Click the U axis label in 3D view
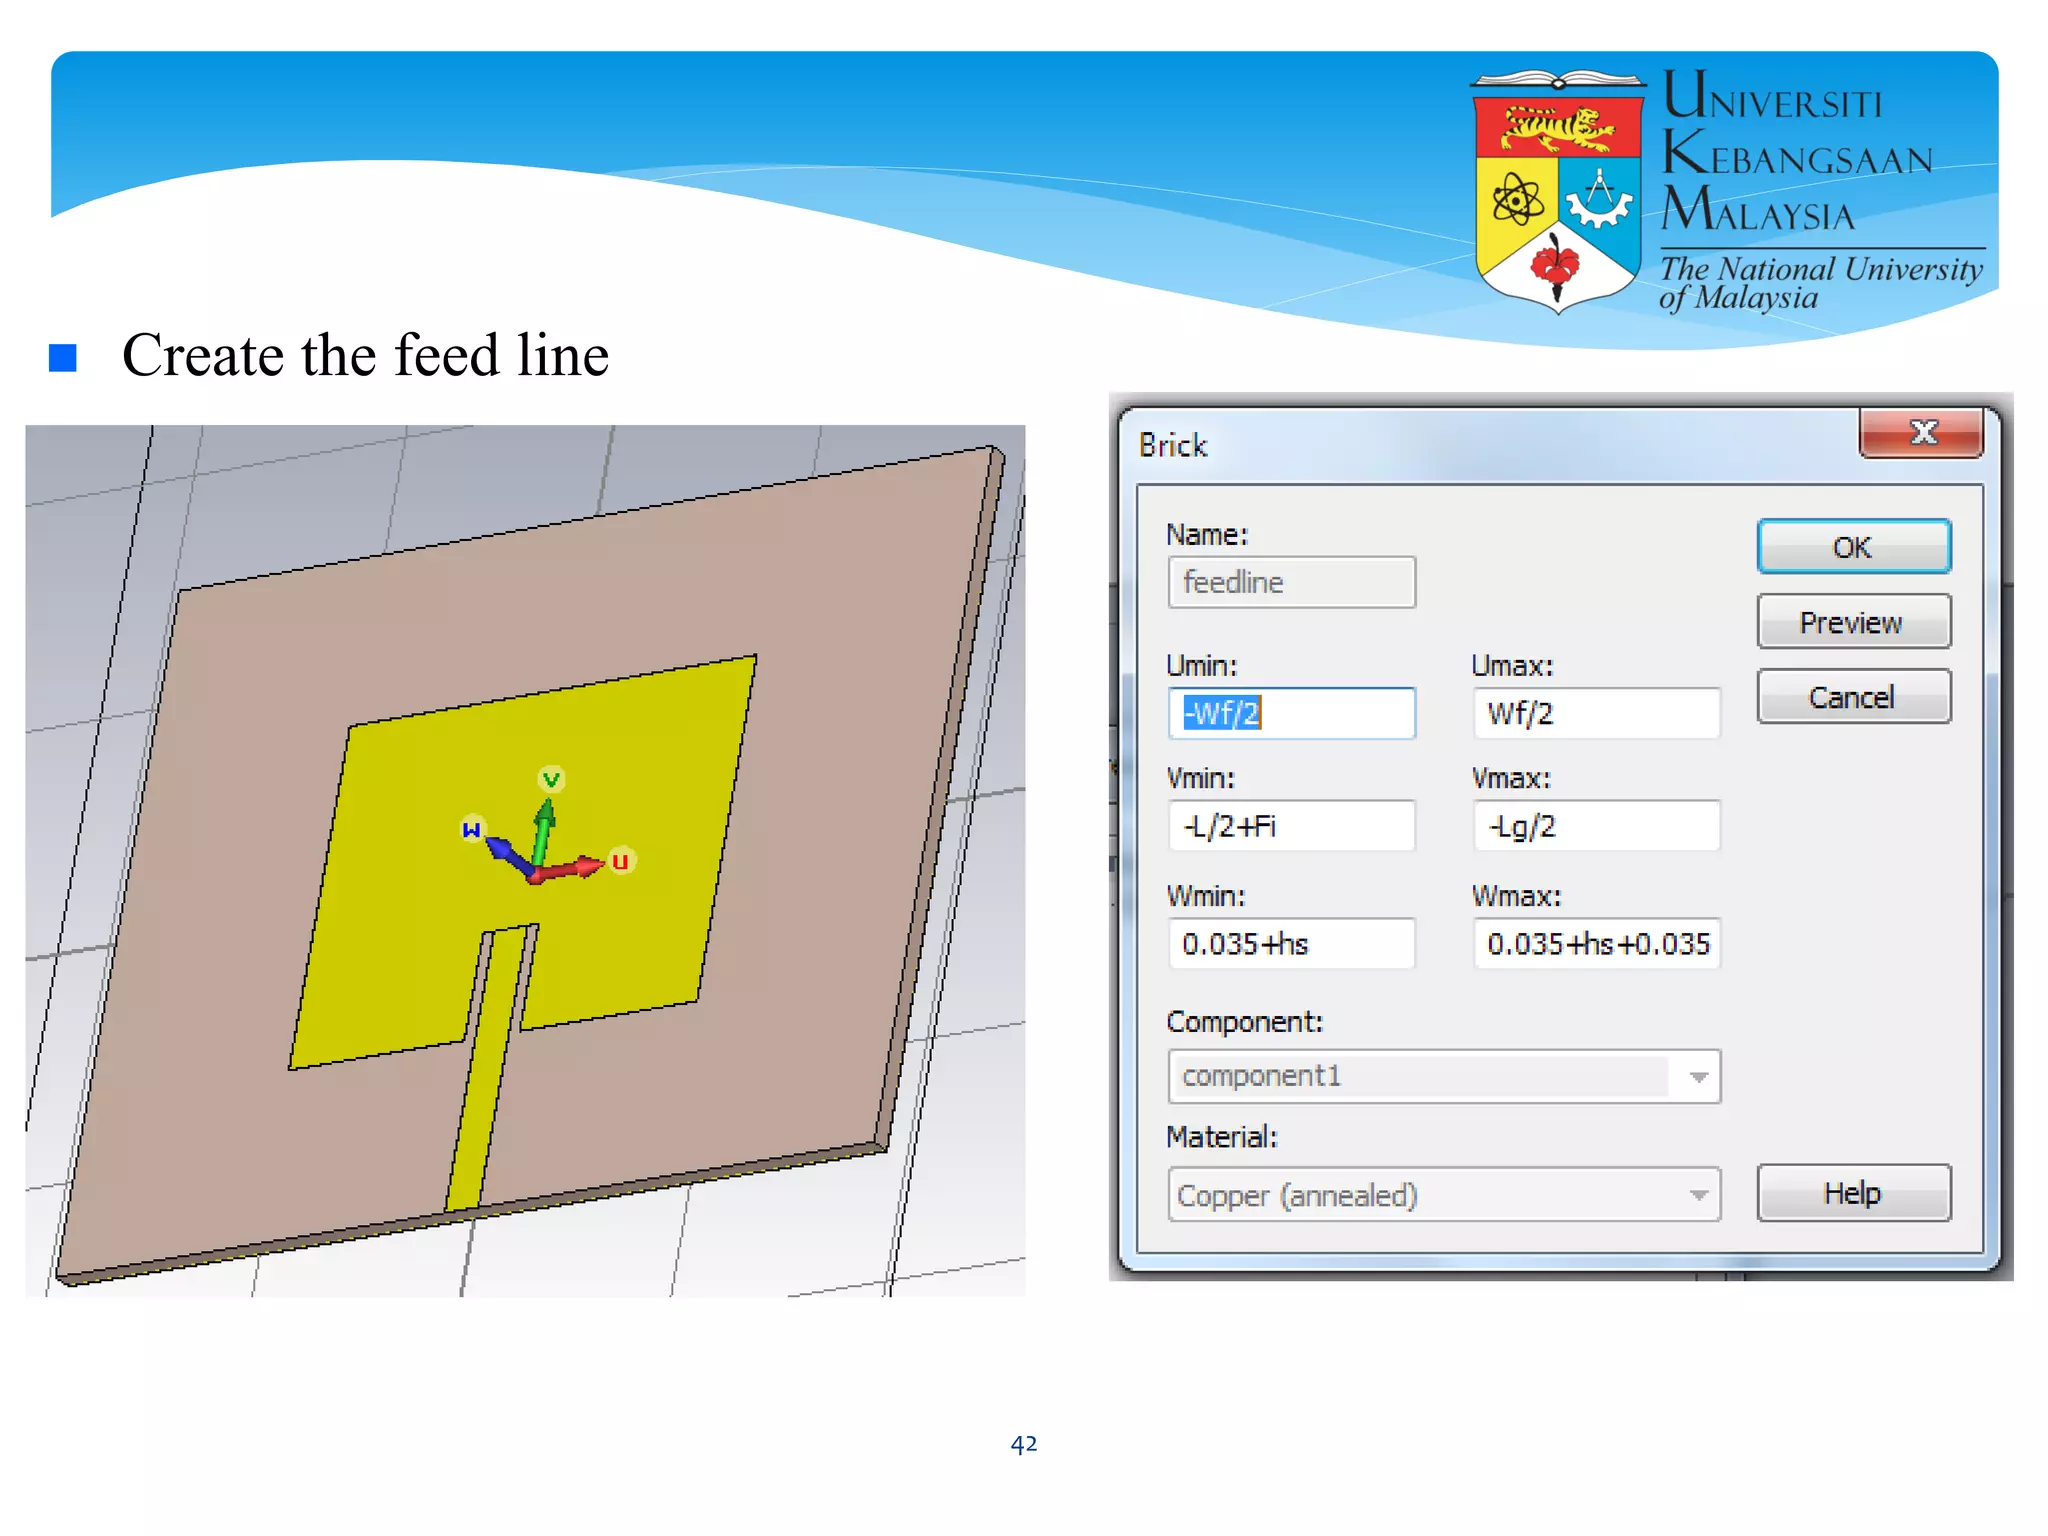 tap(620, 861)
